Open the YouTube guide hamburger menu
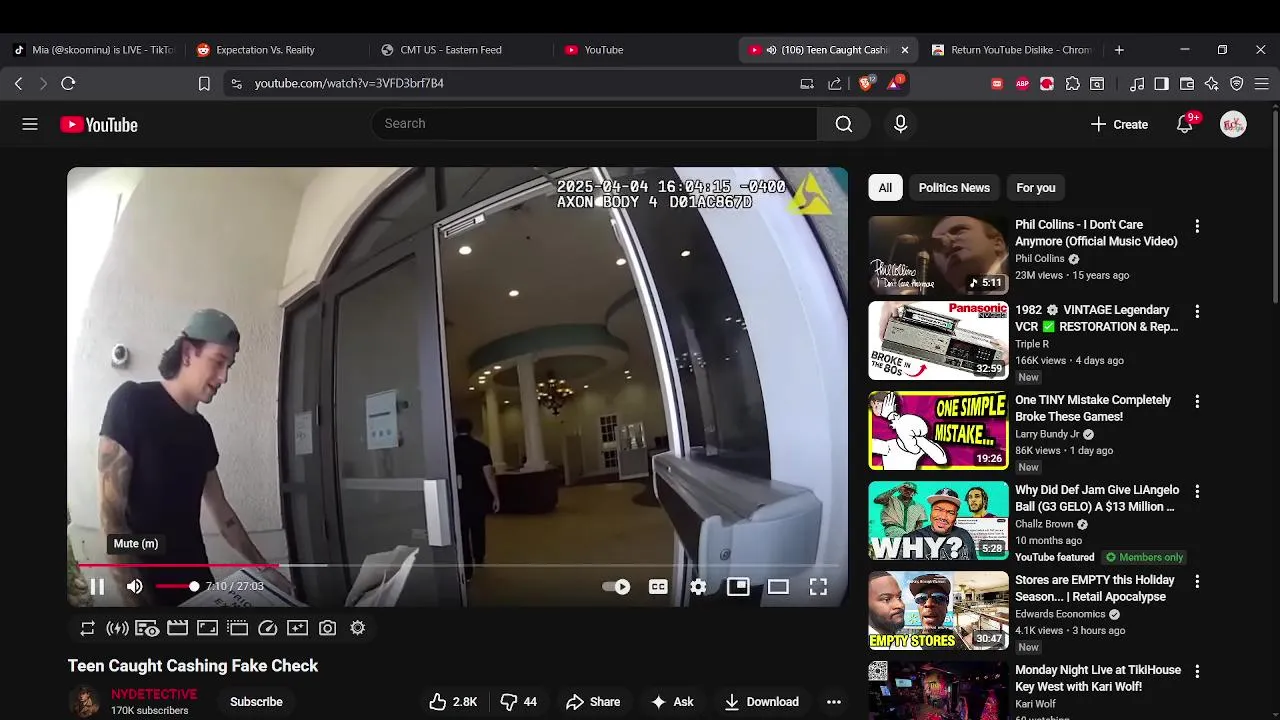The width and height of the screenshot is (1280, 720). (30, 124)
